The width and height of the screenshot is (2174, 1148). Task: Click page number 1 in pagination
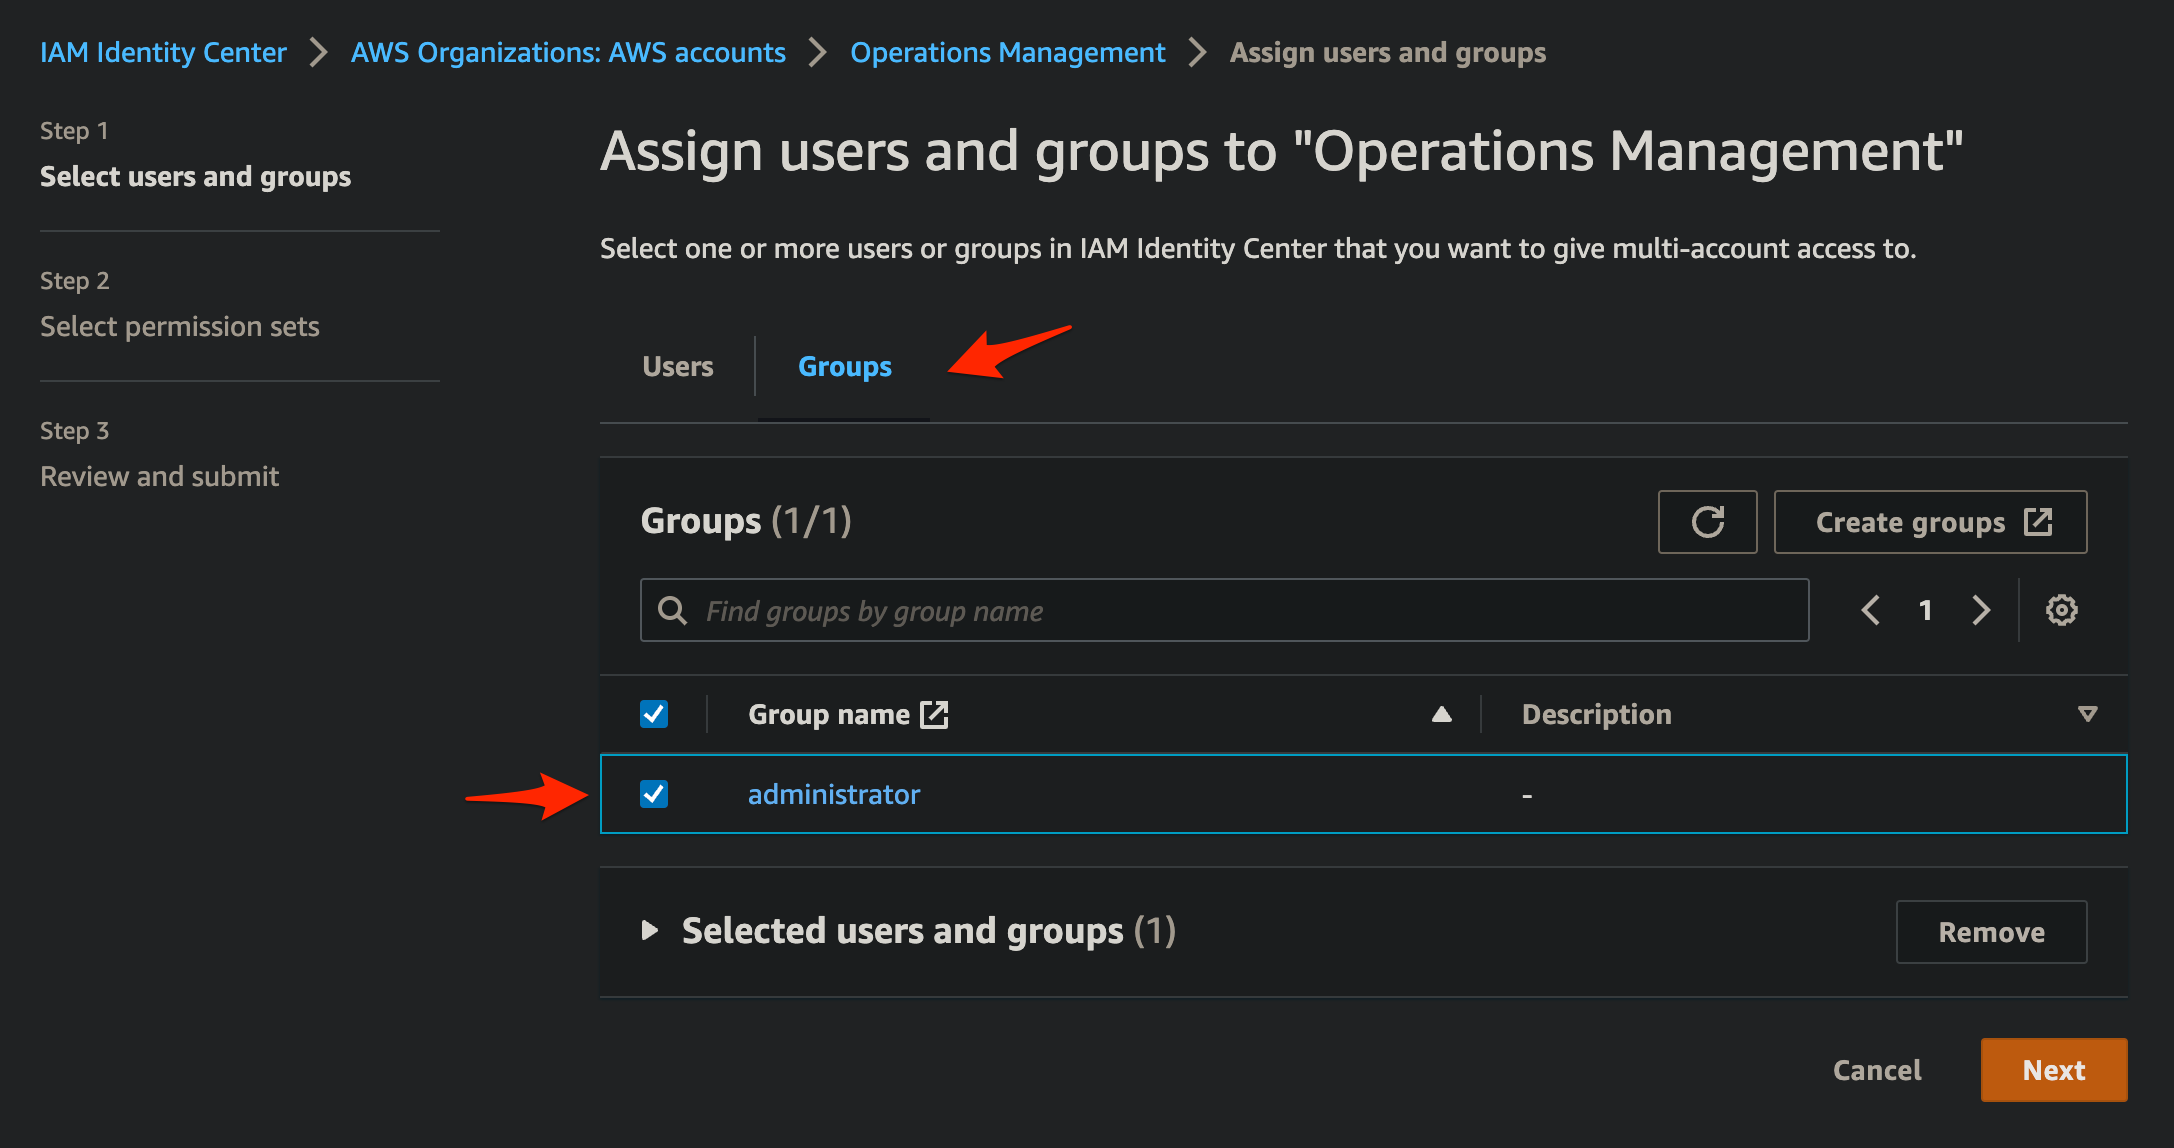[x=1925, y=610]
